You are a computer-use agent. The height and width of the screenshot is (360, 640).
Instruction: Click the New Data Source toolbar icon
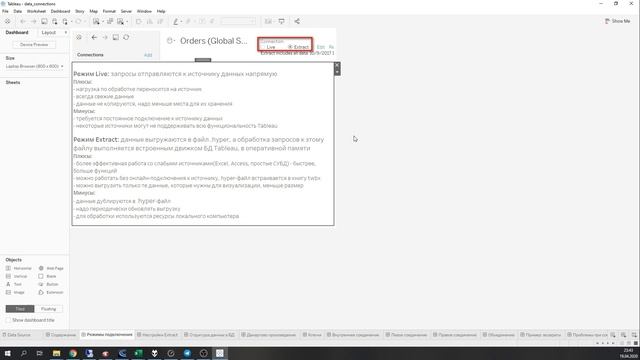click(55, 21)
